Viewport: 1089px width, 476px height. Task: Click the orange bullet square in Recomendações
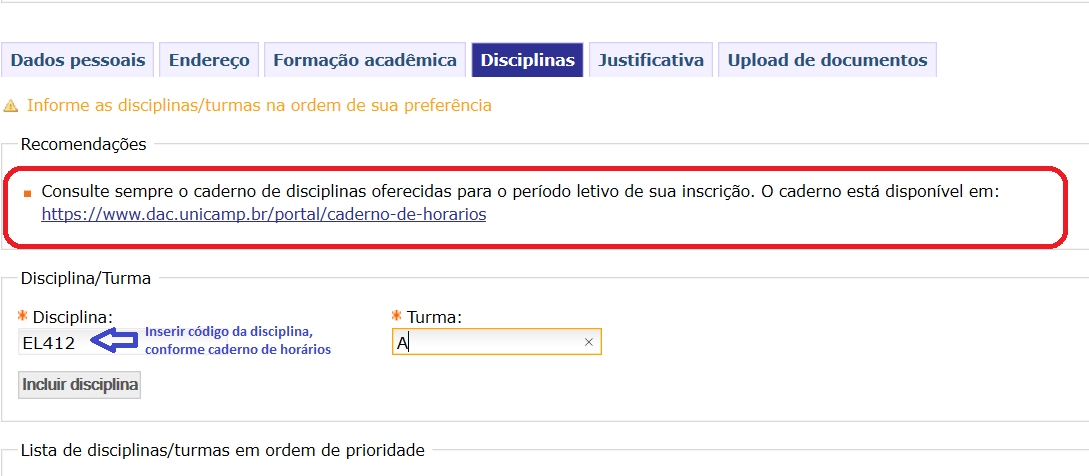27,194
